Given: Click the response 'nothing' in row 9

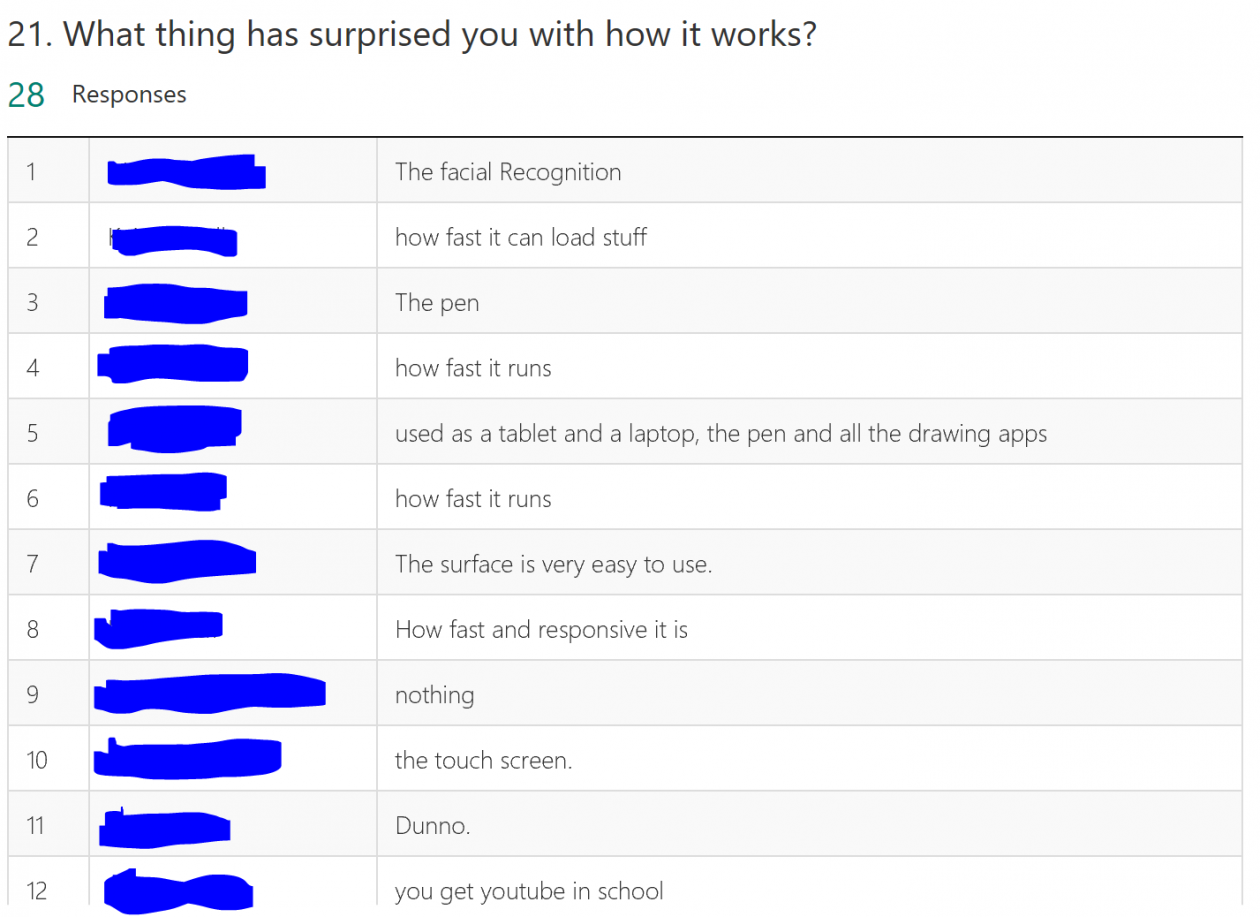Looking at the screenshot, I should pyautogui.click(x=435, y=695).
